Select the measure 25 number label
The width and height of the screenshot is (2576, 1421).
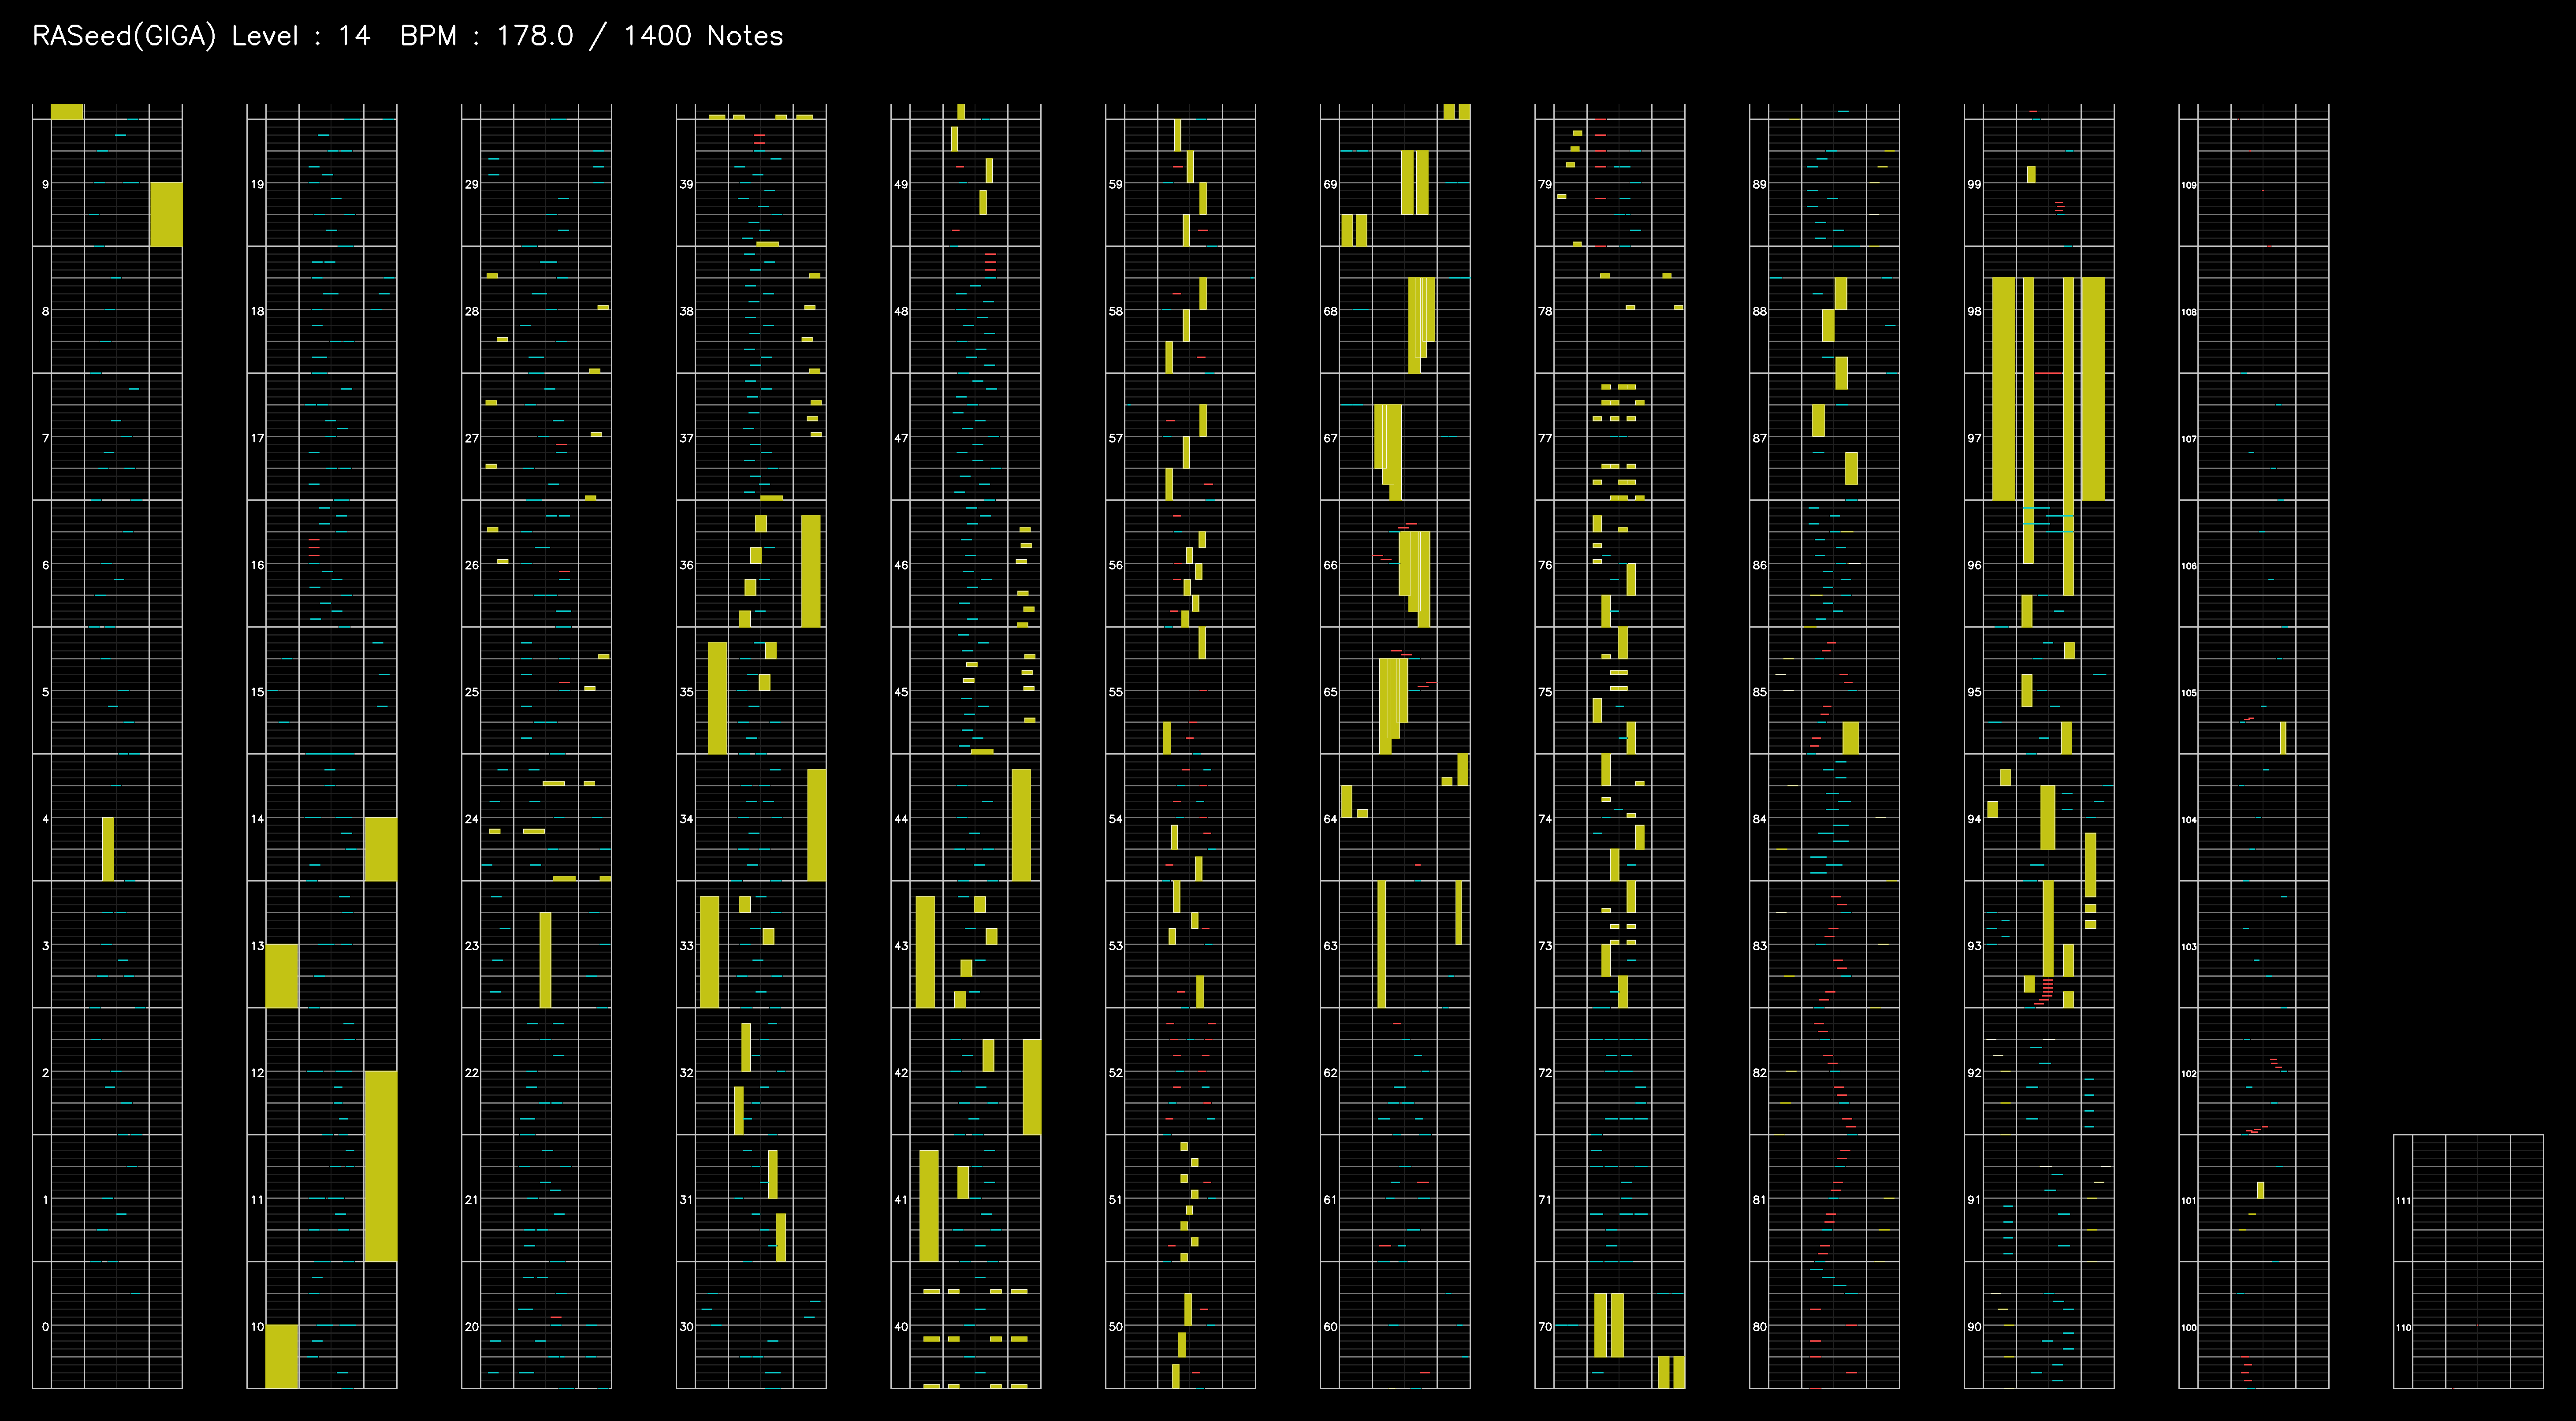pyautogui.click(x=471, y=691)
